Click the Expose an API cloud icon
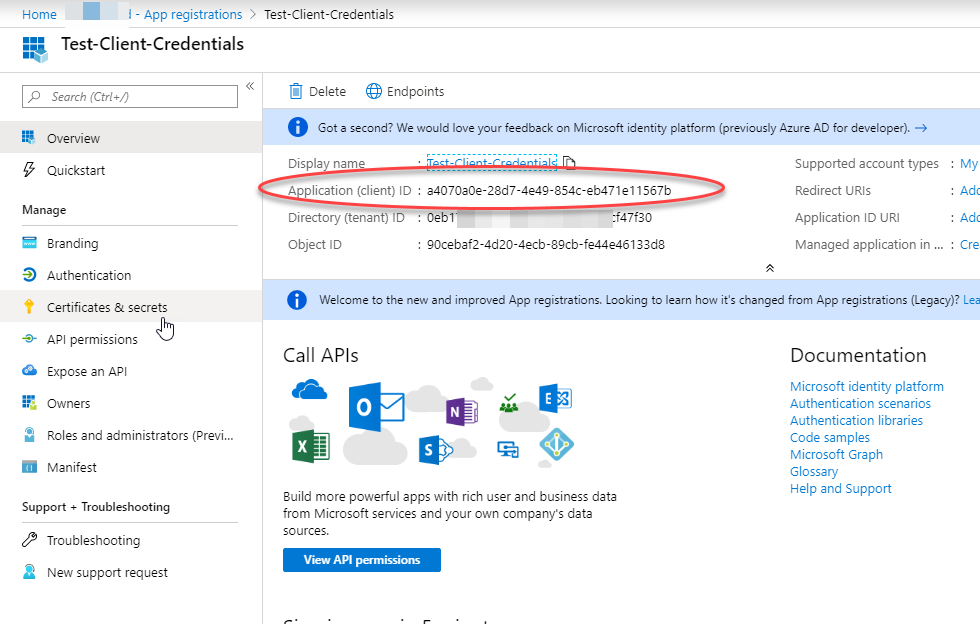The width and height of the screenshot is (980, 624). [29, 370]
